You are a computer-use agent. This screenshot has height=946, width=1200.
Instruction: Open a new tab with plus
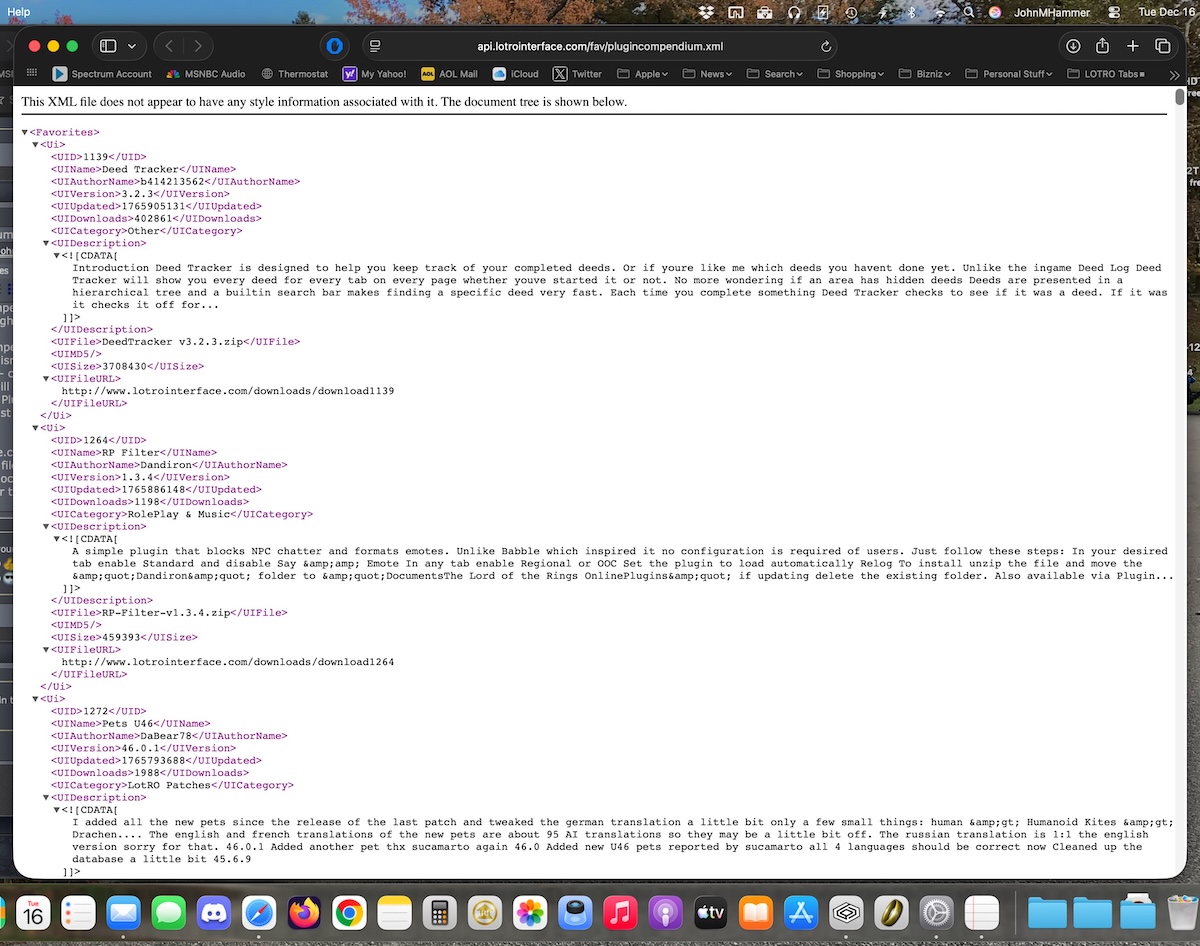(x=1133, y=46)
